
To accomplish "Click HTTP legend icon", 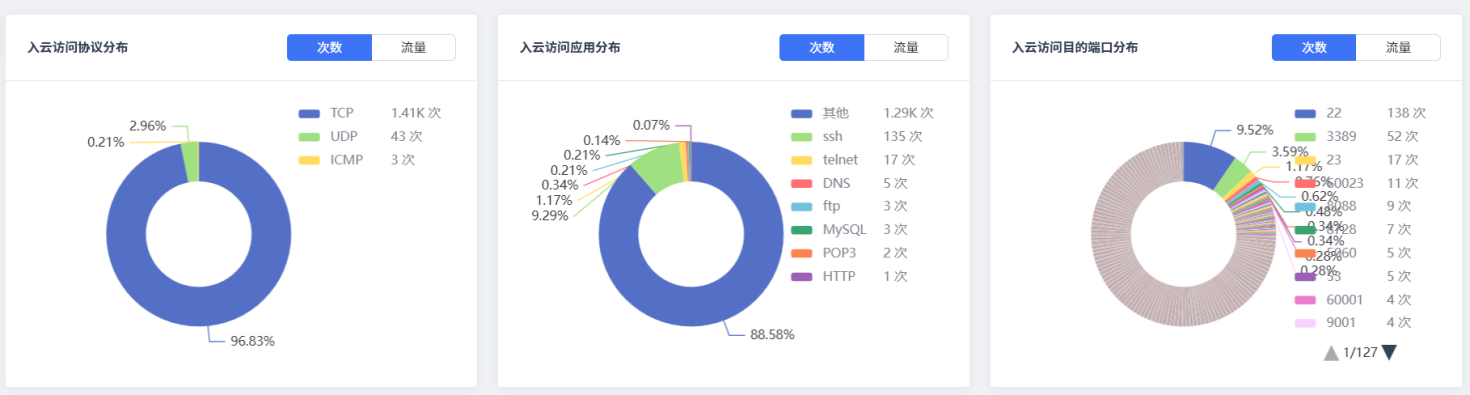I will pos(801,276).
